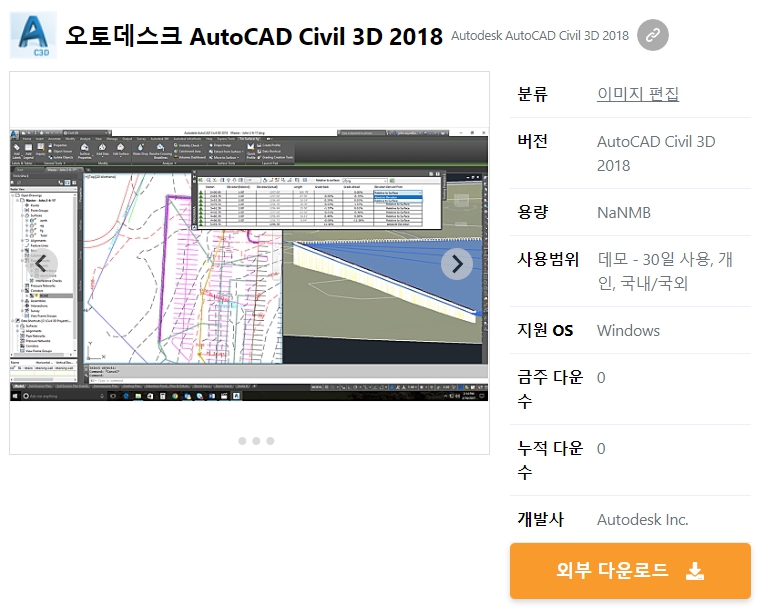Click the 금주 다운수 label

[x=550, y=389]
